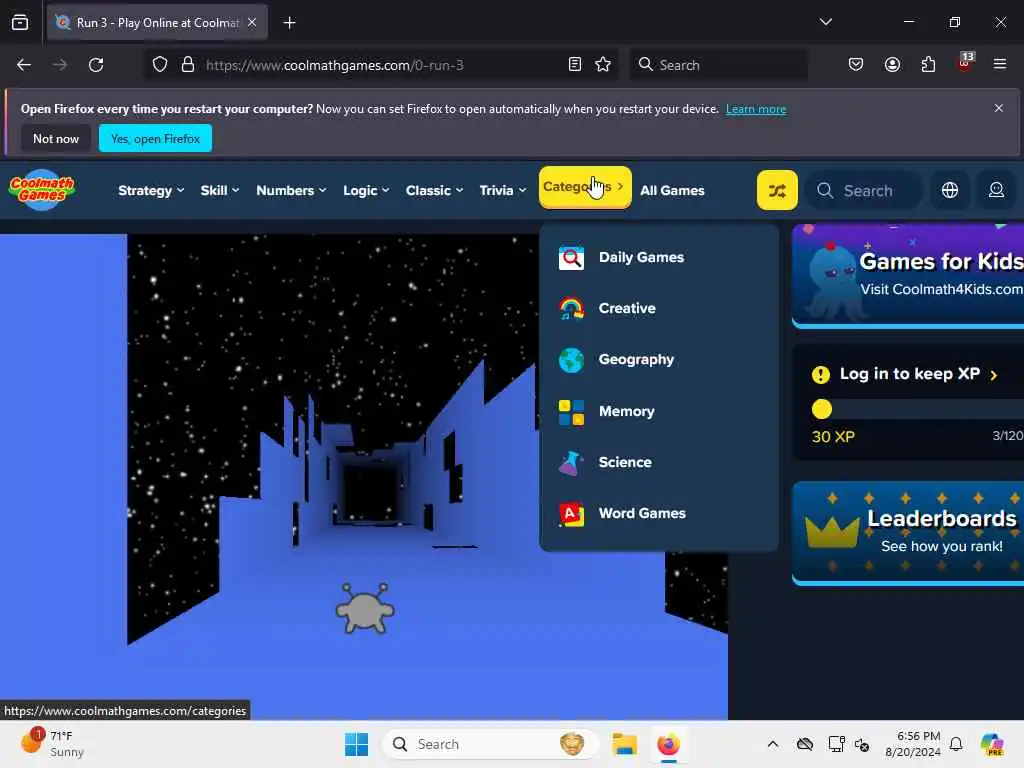
Task: Bookmark this page with the star icon
Action: 603,65
